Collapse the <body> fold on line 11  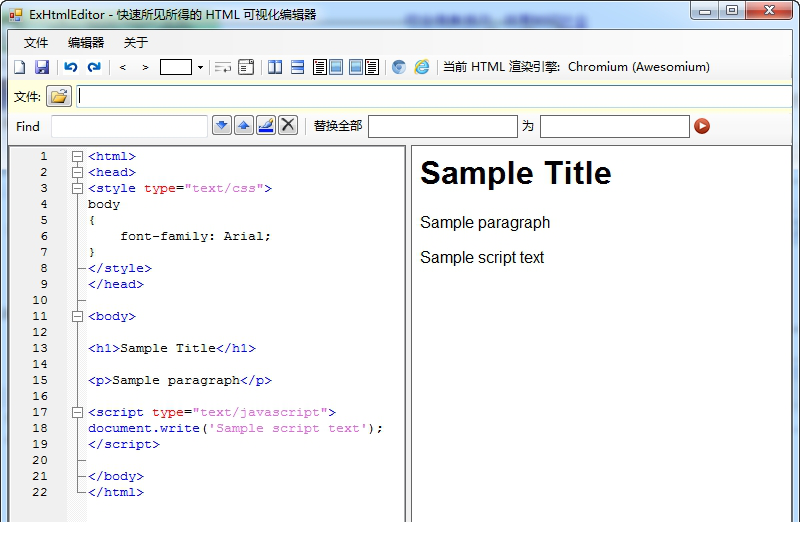pyautogui.click(x=77, y=316)
